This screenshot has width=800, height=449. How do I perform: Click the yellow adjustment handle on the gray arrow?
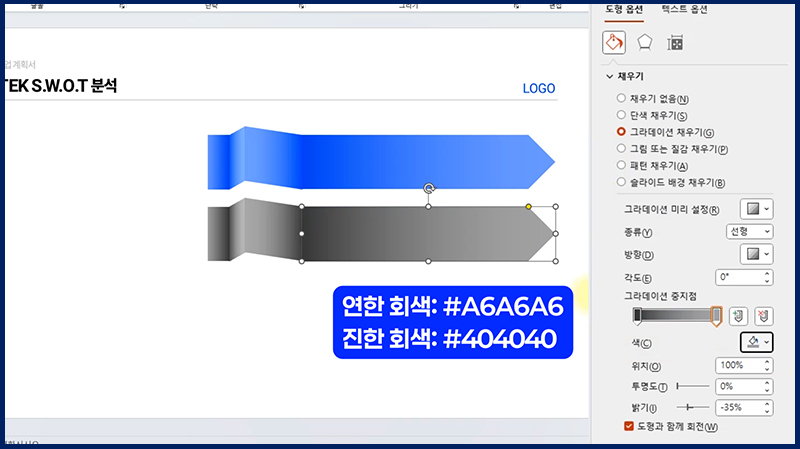[x=529, y=207]
